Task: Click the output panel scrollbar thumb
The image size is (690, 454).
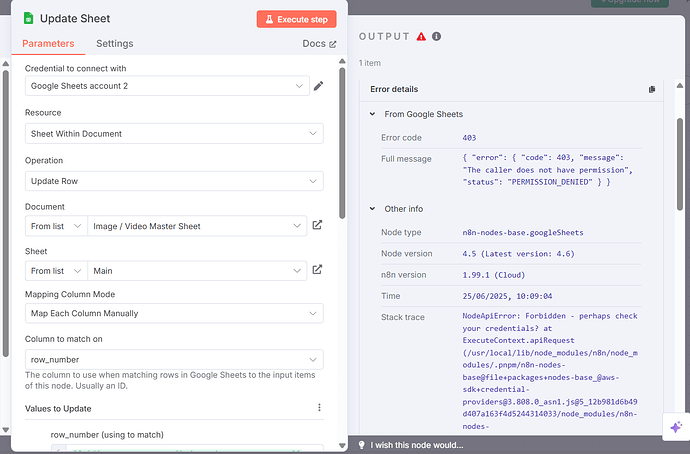Action: coord(680,164)
